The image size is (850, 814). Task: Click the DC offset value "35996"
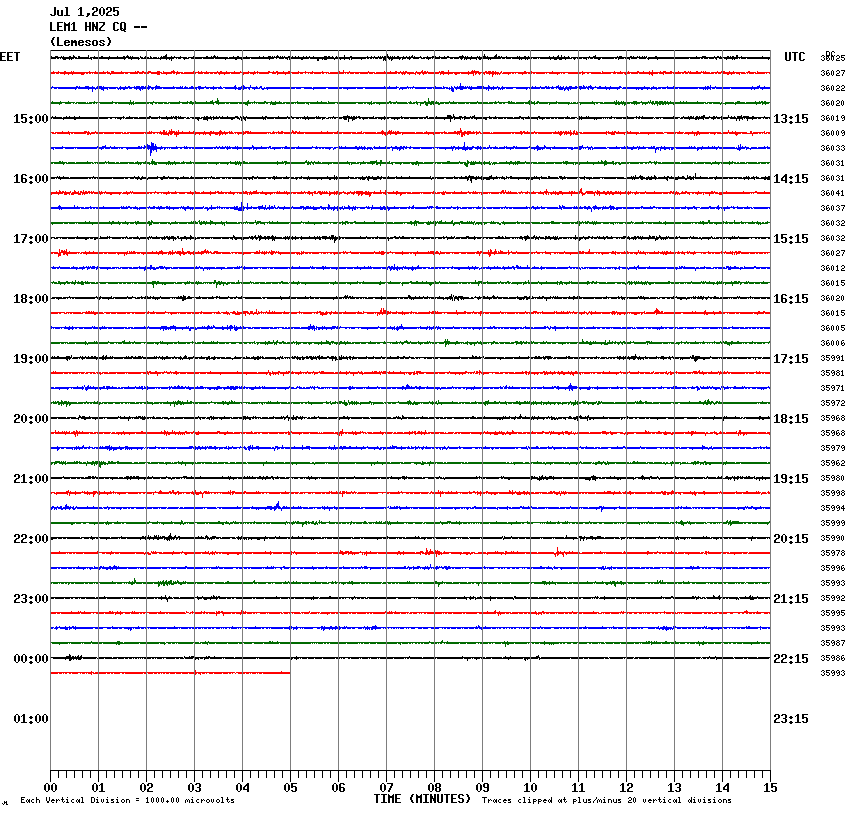(x=833, y=568)
